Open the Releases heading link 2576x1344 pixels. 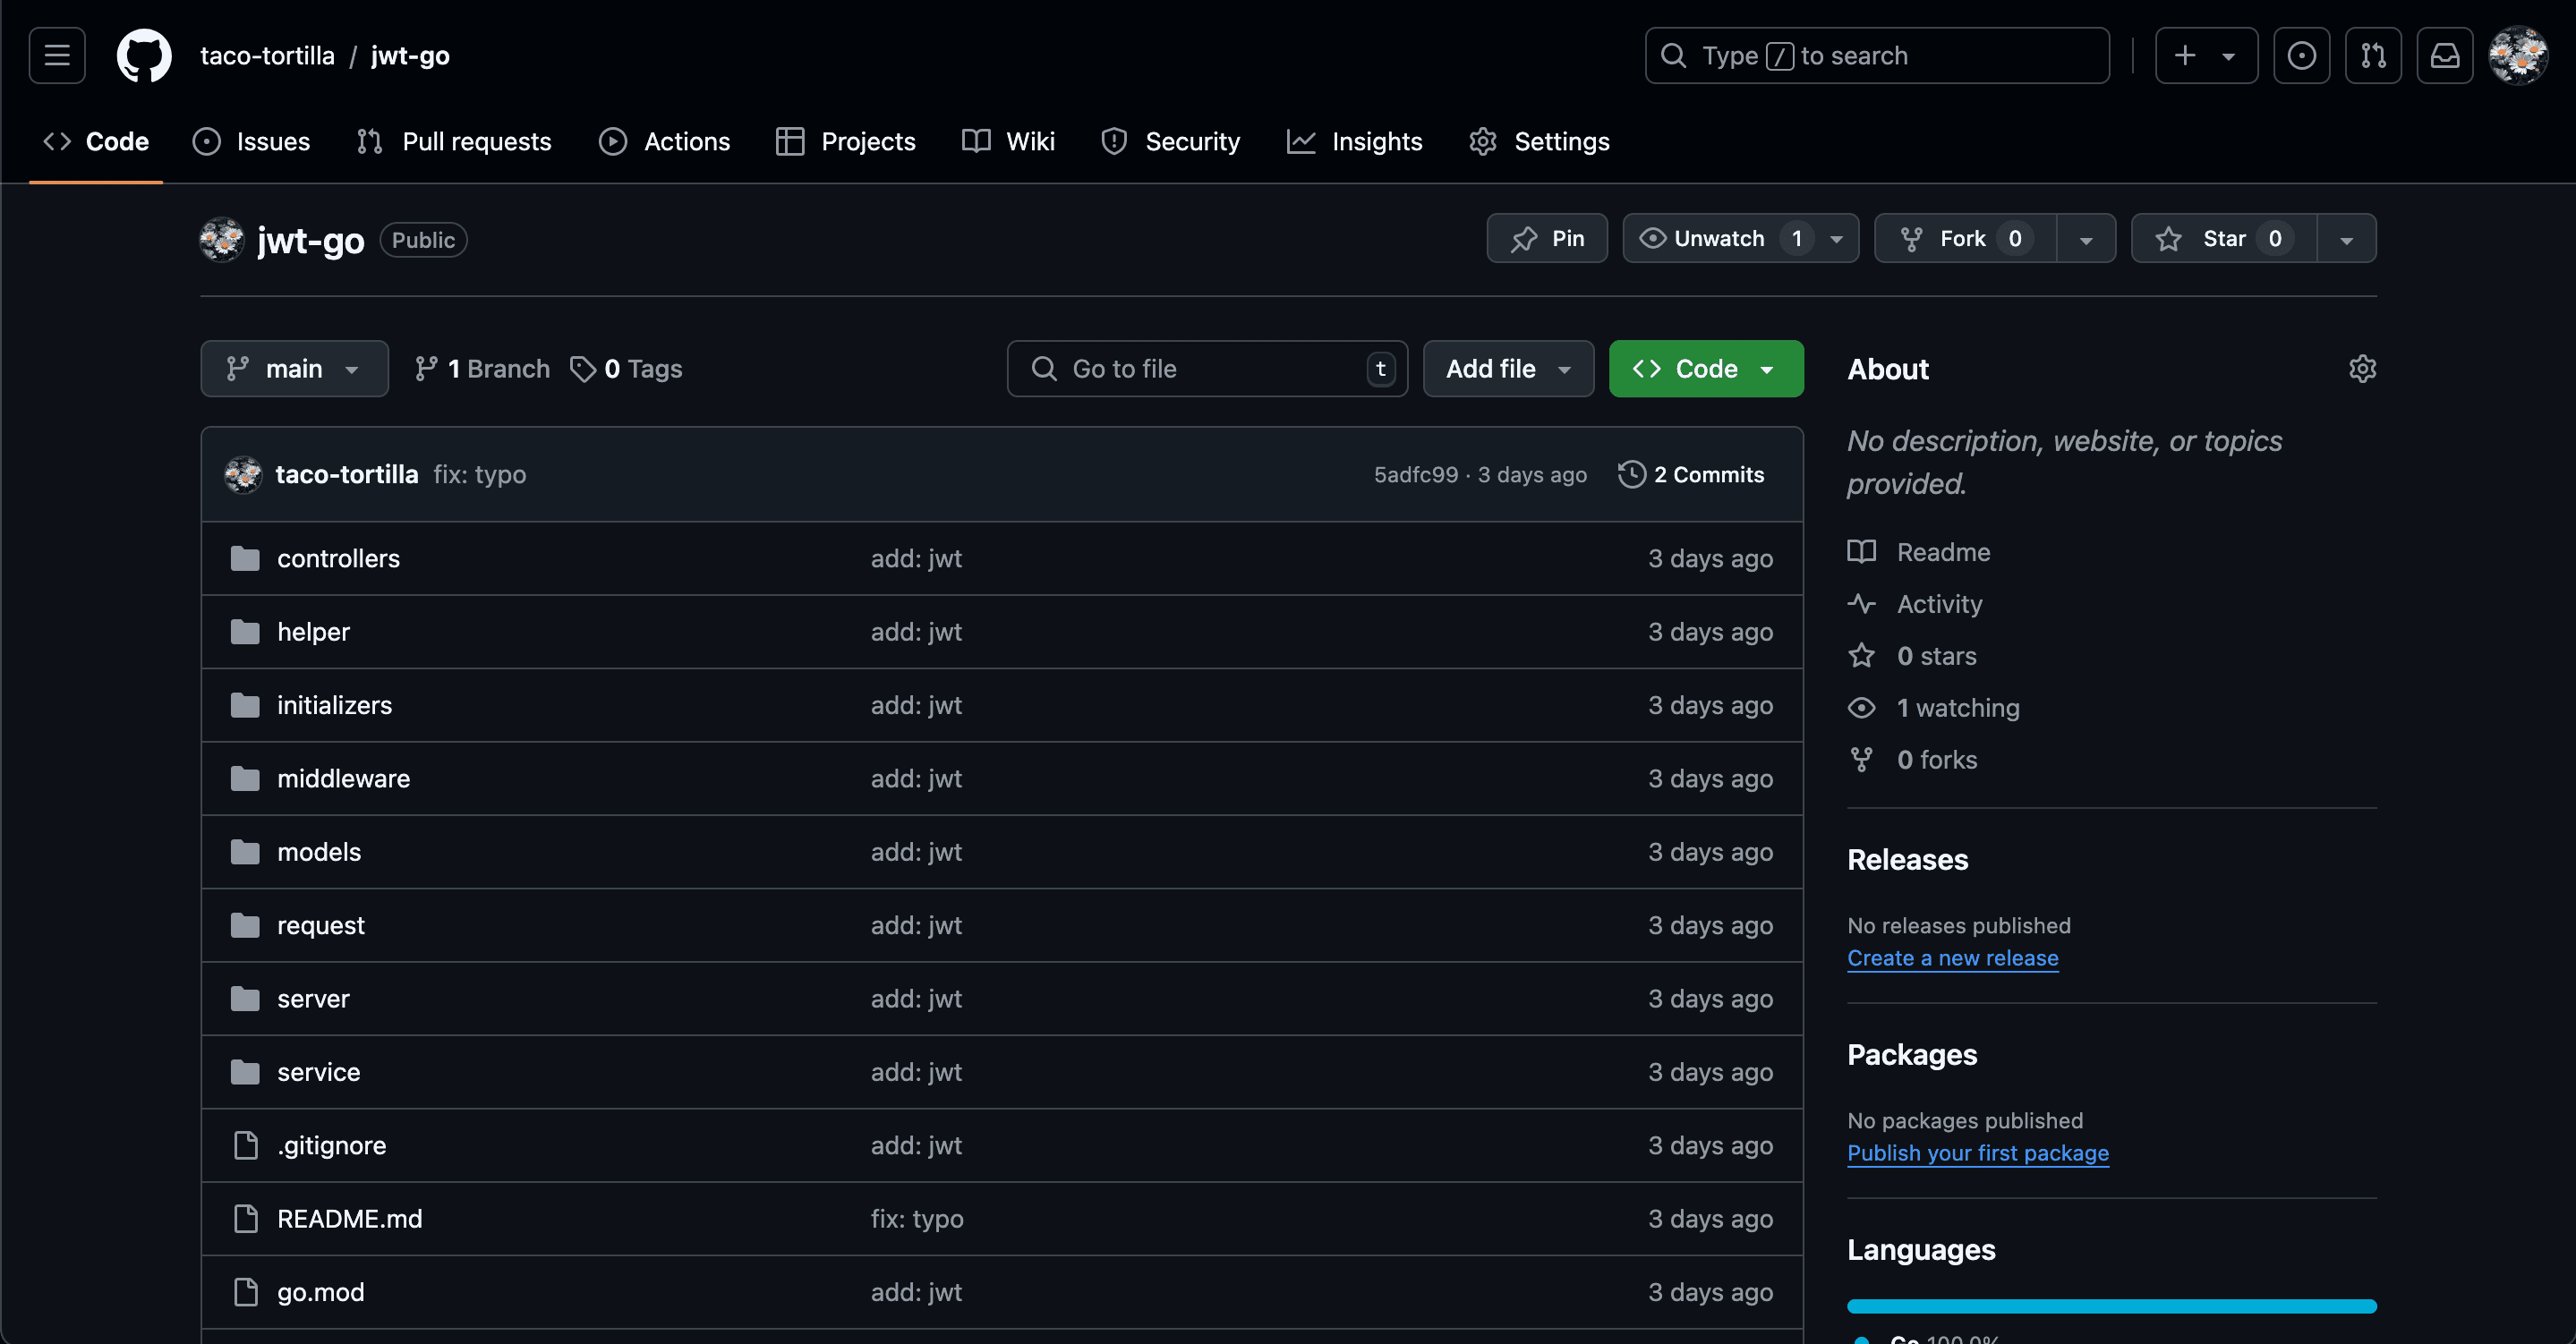click(x=1907, y=860)
